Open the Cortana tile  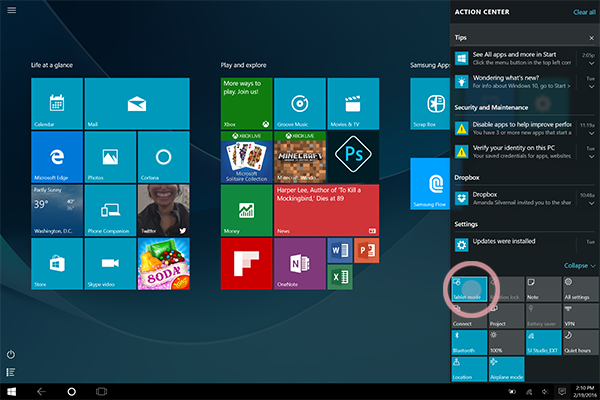[x=163, y=157]
